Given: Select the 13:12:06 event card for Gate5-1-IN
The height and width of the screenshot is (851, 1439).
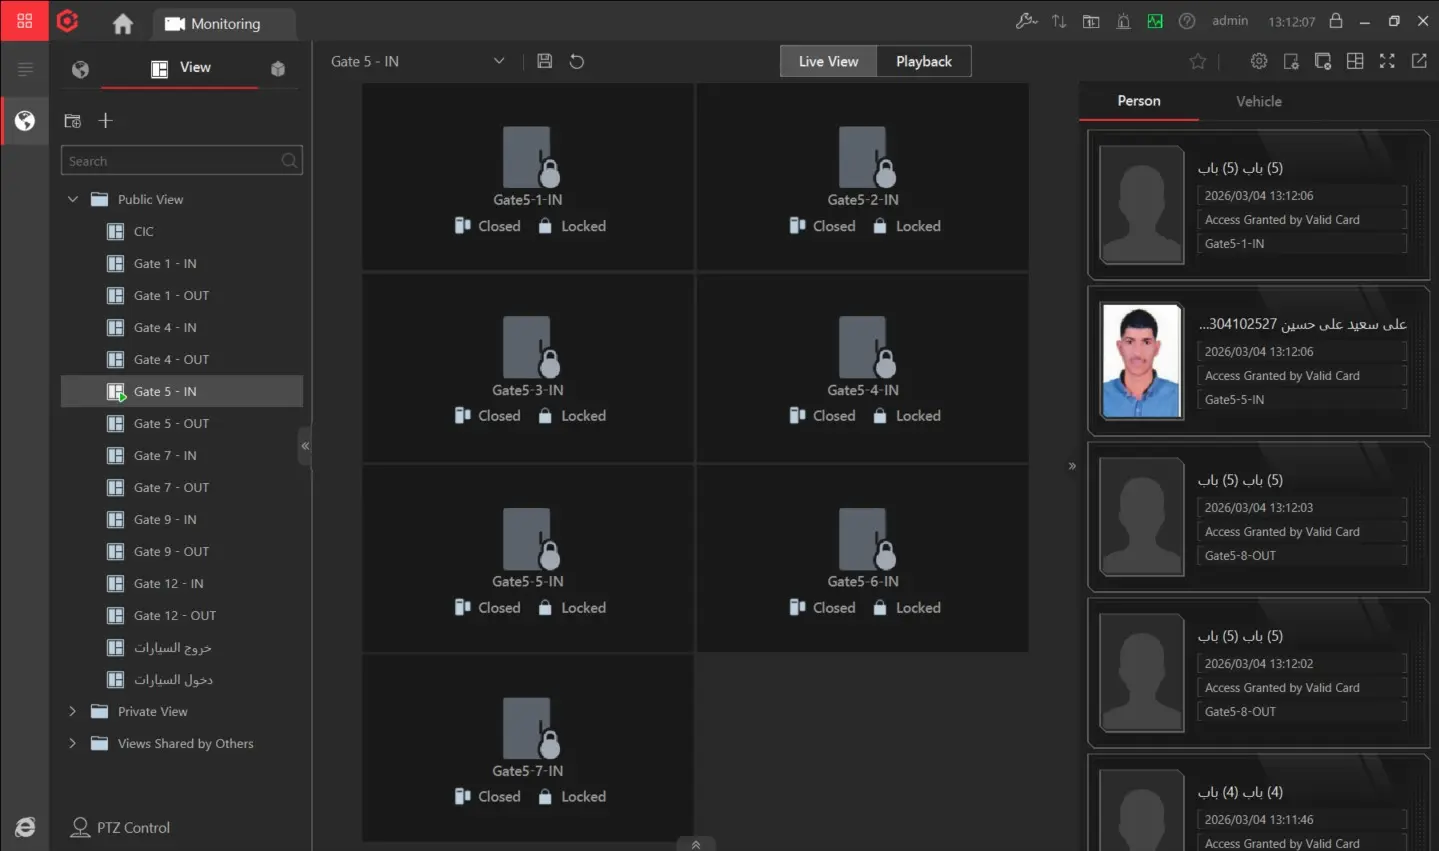Looking at the screenshot, I should (x=1259, y=205).
